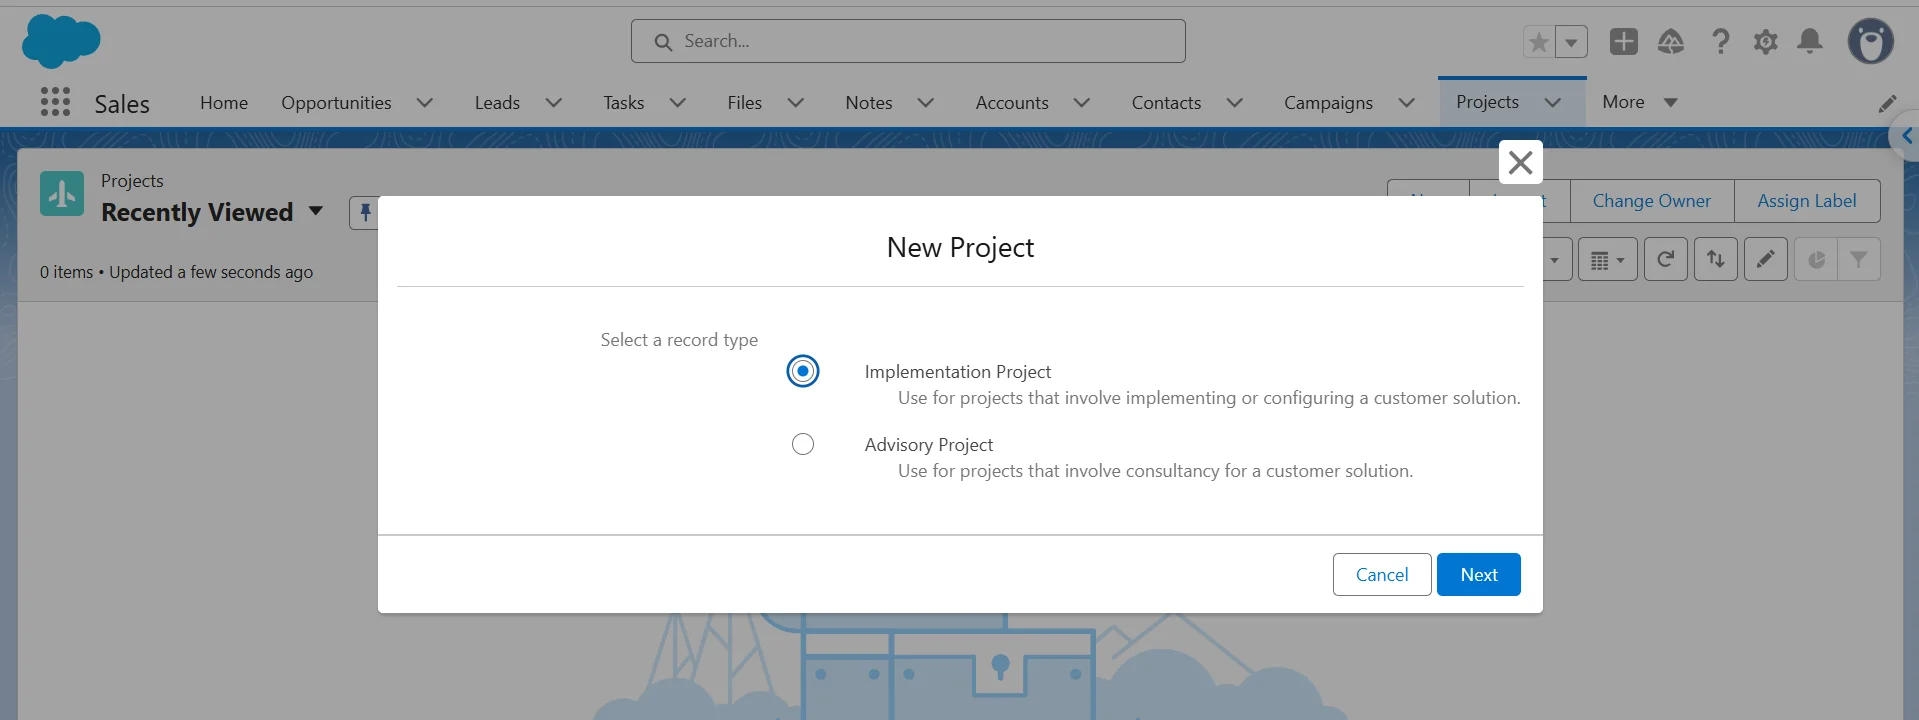
Task: Click the Assign Label button
Action: (1807, 201)
